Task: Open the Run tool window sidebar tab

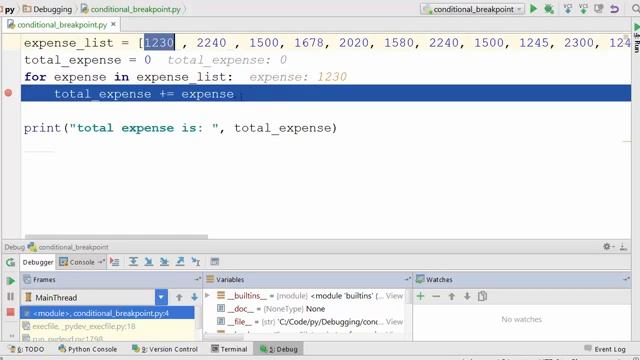Action: point(636,38)
